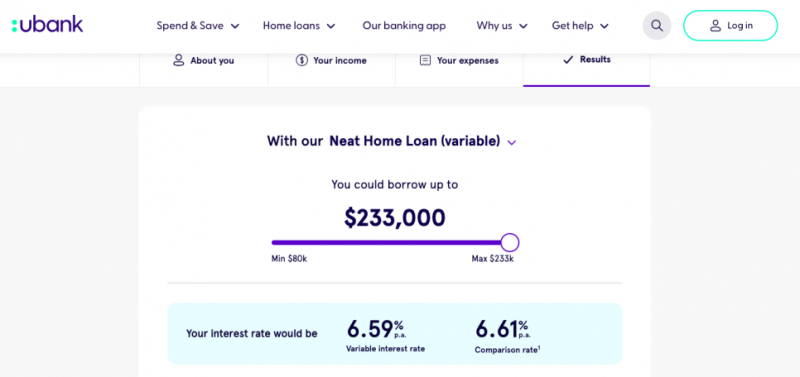The width and height of the screenshot is (800, 377).
Task: Click the ubank logo
Action: [47, 24]
